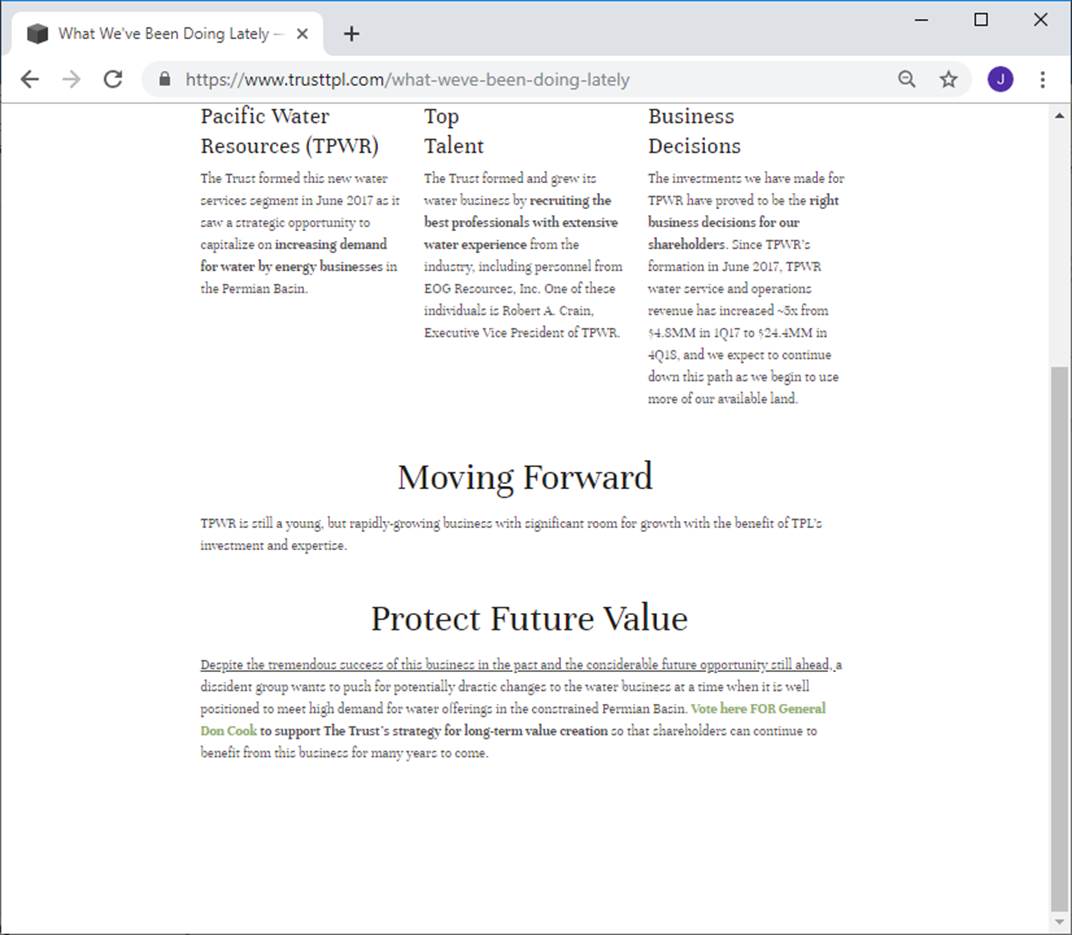Screen dimensions: 1072x935
Task: Open the Chrome three-dot menu
Action: coord(1042,80)
